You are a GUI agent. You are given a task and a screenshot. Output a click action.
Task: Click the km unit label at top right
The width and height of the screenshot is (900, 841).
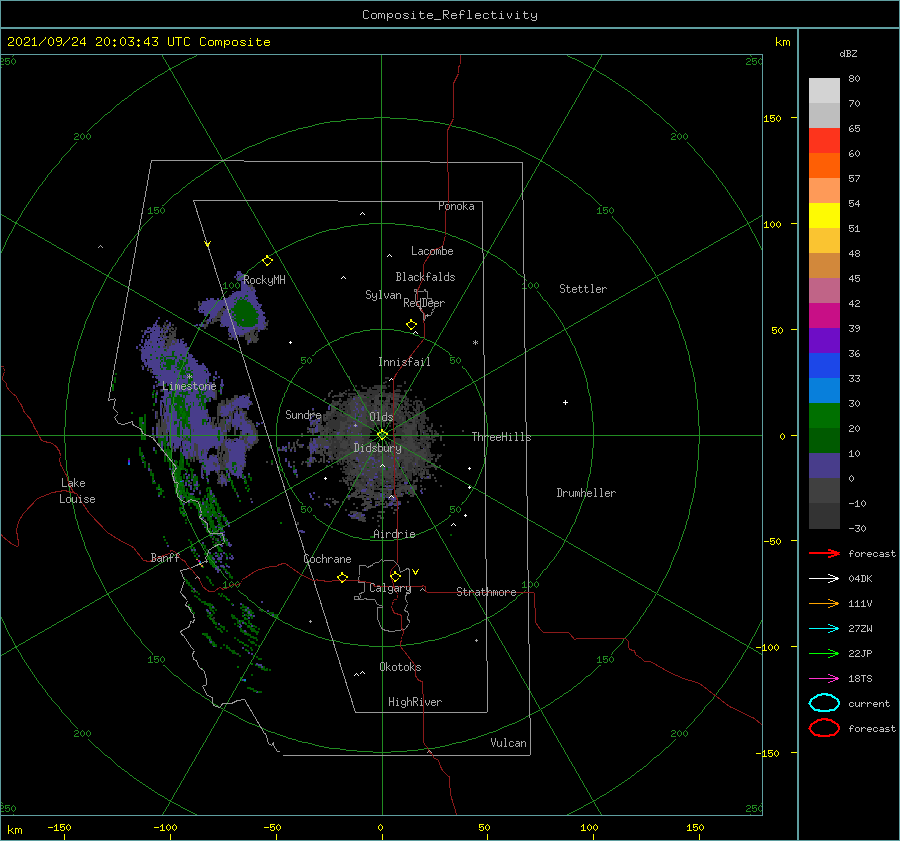pyautogui.click(x=782, y=42)
